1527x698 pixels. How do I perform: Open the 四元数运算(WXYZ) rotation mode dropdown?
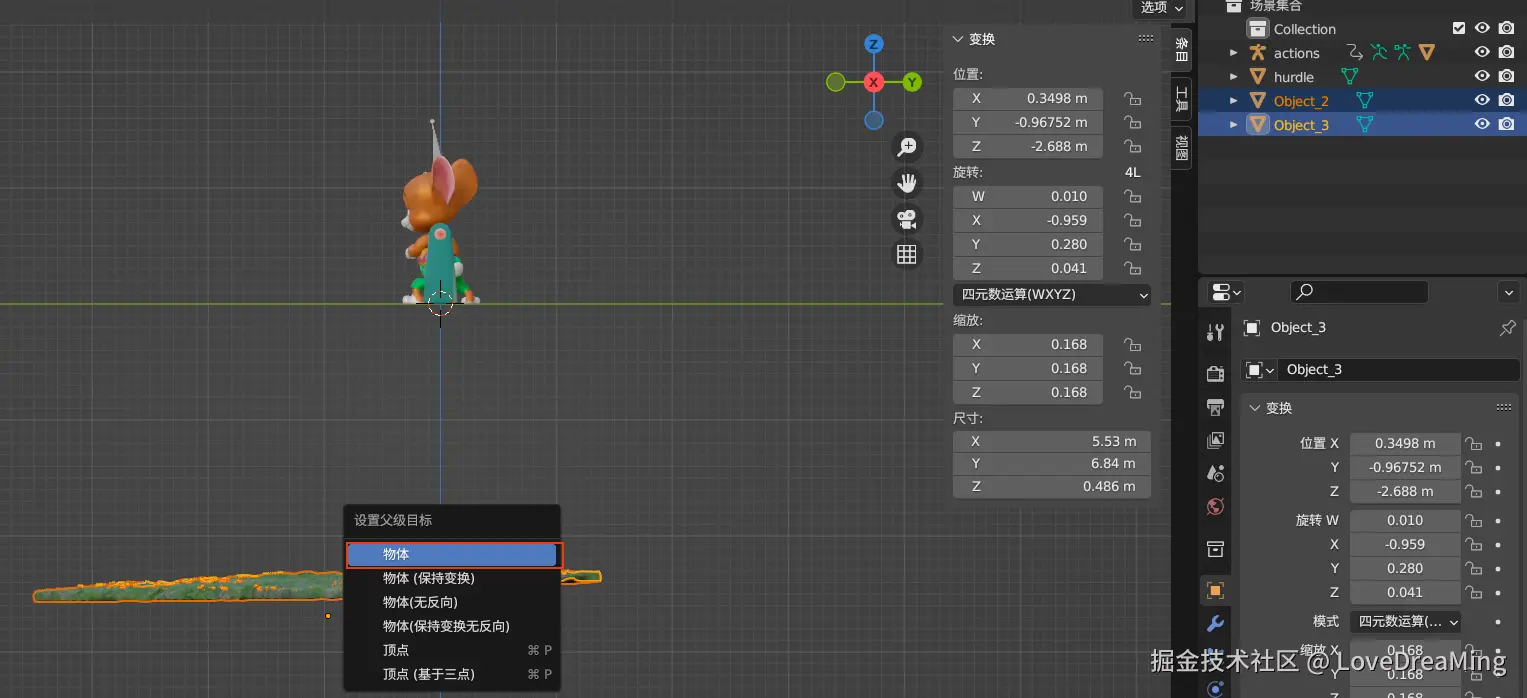[x=1052, y=295]
